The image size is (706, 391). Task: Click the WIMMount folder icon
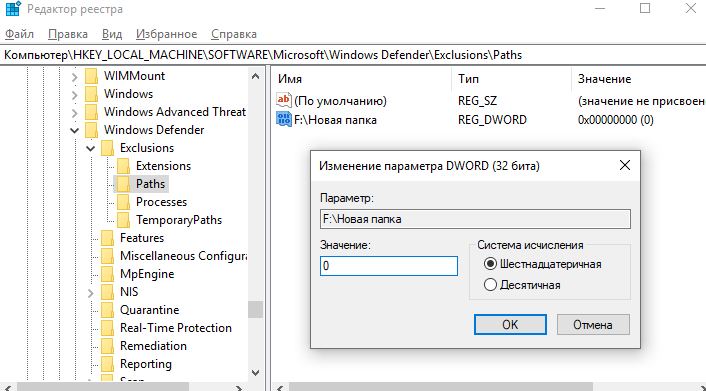(x=91, y=76)
